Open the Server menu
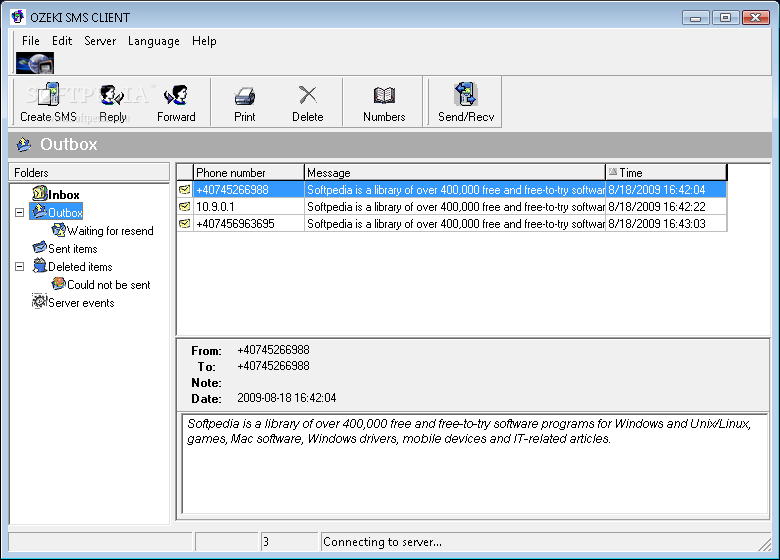Image resolution: width=780 pixels, height=560 pixels. 99,41
